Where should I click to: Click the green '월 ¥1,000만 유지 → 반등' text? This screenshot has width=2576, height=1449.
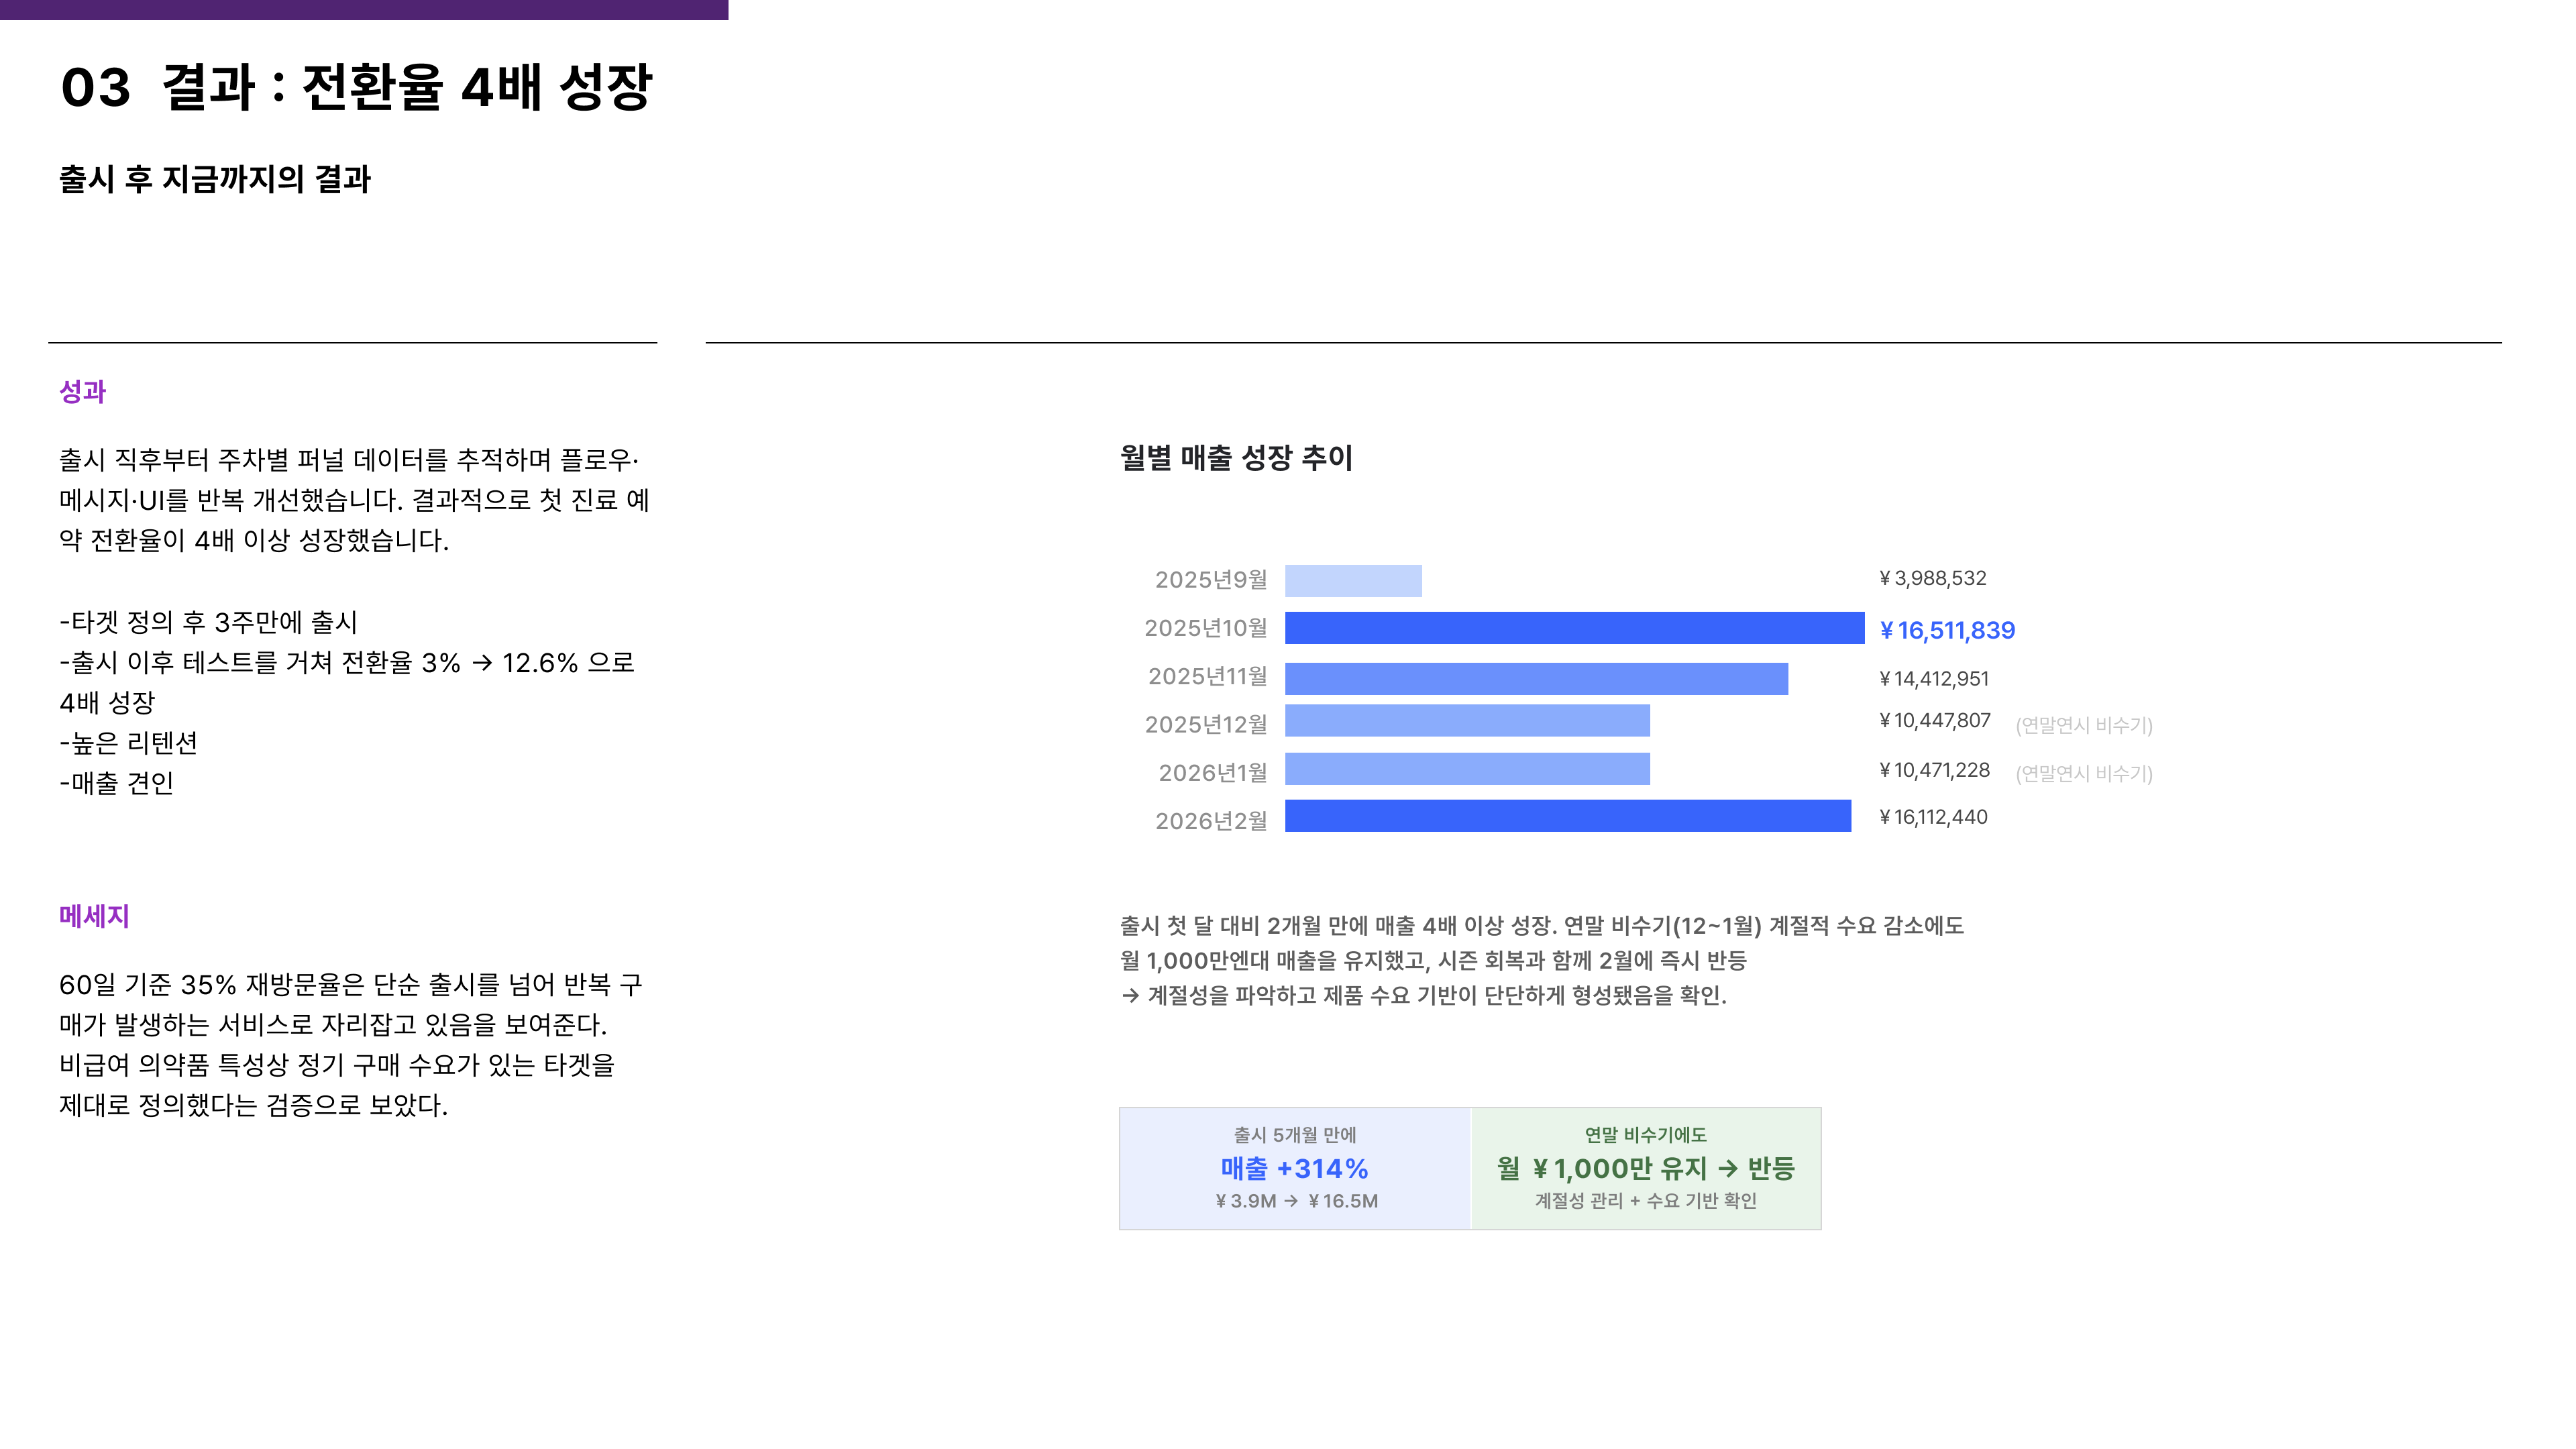tap(1646, 1168)
